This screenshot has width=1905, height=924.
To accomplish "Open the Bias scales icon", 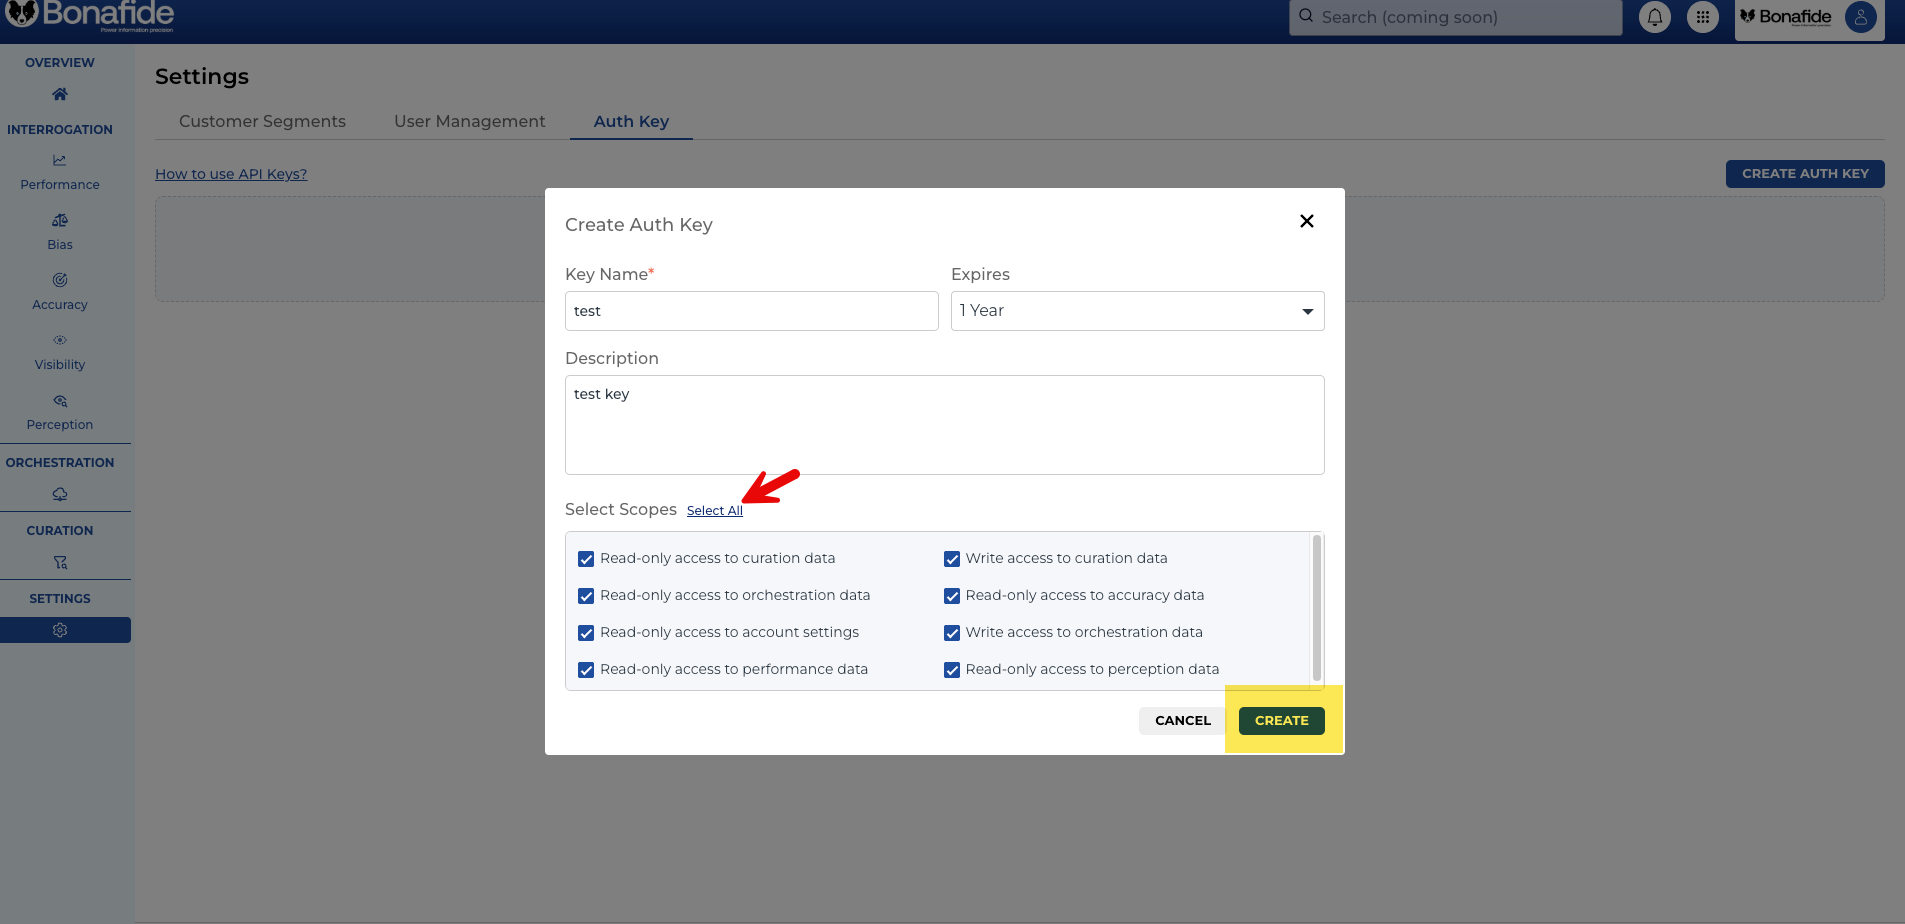I will pos(60,220).
